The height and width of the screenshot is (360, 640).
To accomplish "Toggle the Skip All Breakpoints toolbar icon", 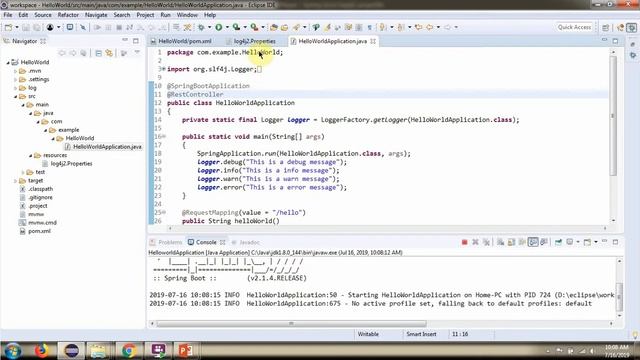I will (x=83, y=27).
